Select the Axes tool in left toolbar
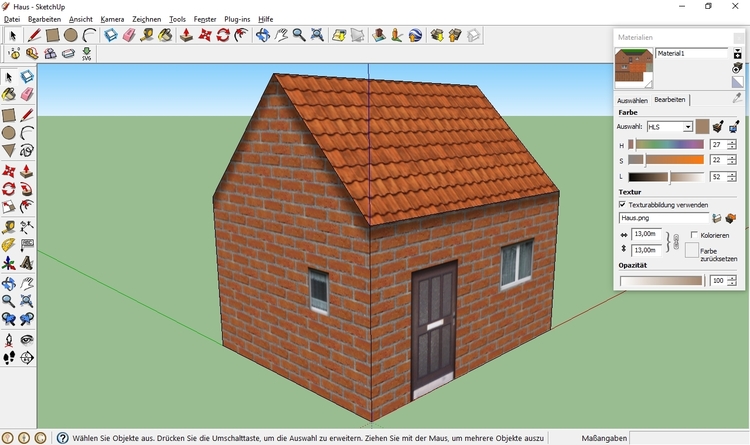This screenshot has width=750, height=445. [9, 263]
